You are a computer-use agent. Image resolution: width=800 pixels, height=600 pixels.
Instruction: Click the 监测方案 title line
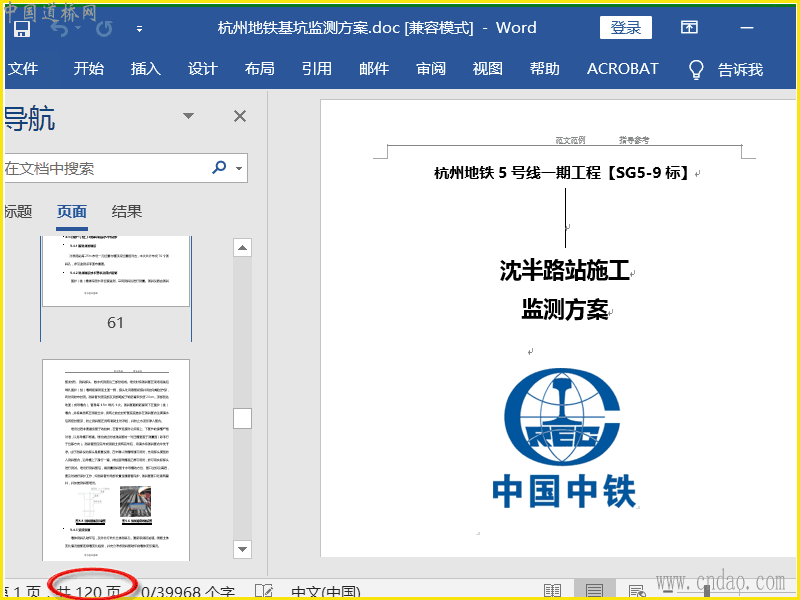pyautogui.click(x=564, y=309)
